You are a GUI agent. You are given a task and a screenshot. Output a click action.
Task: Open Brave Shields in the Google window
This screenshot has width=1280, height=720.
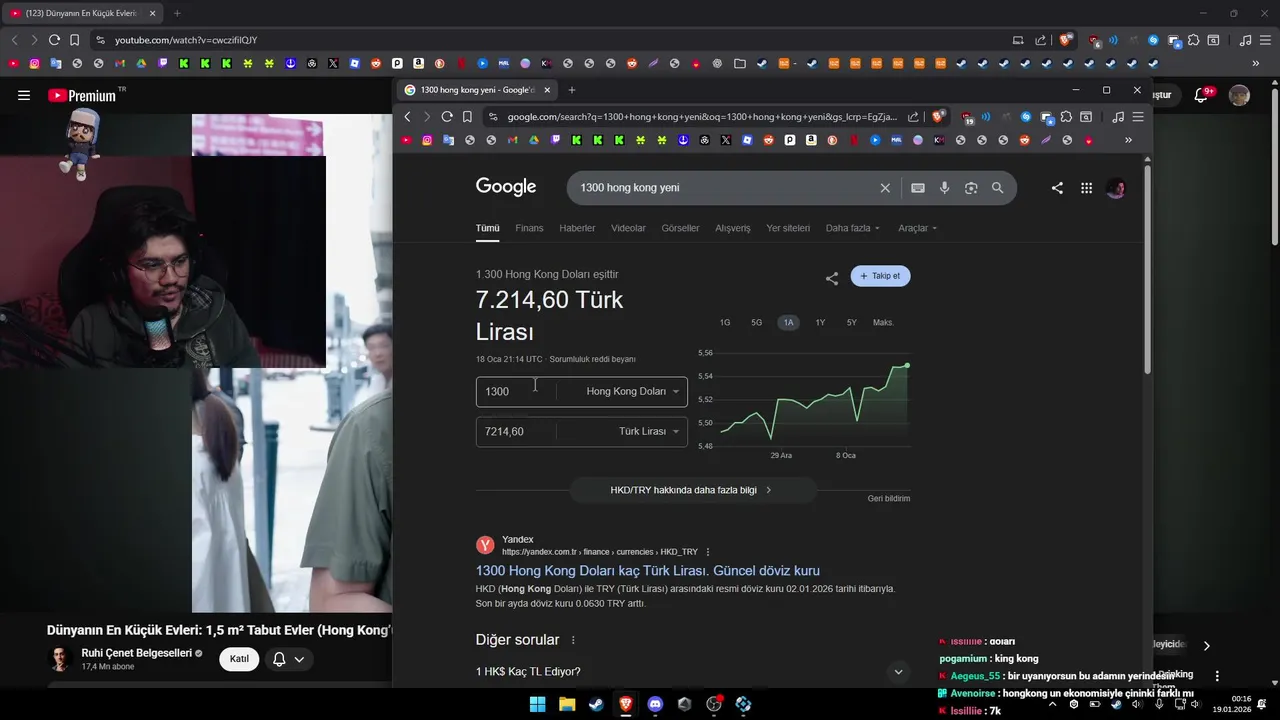[x=938, y=117]
